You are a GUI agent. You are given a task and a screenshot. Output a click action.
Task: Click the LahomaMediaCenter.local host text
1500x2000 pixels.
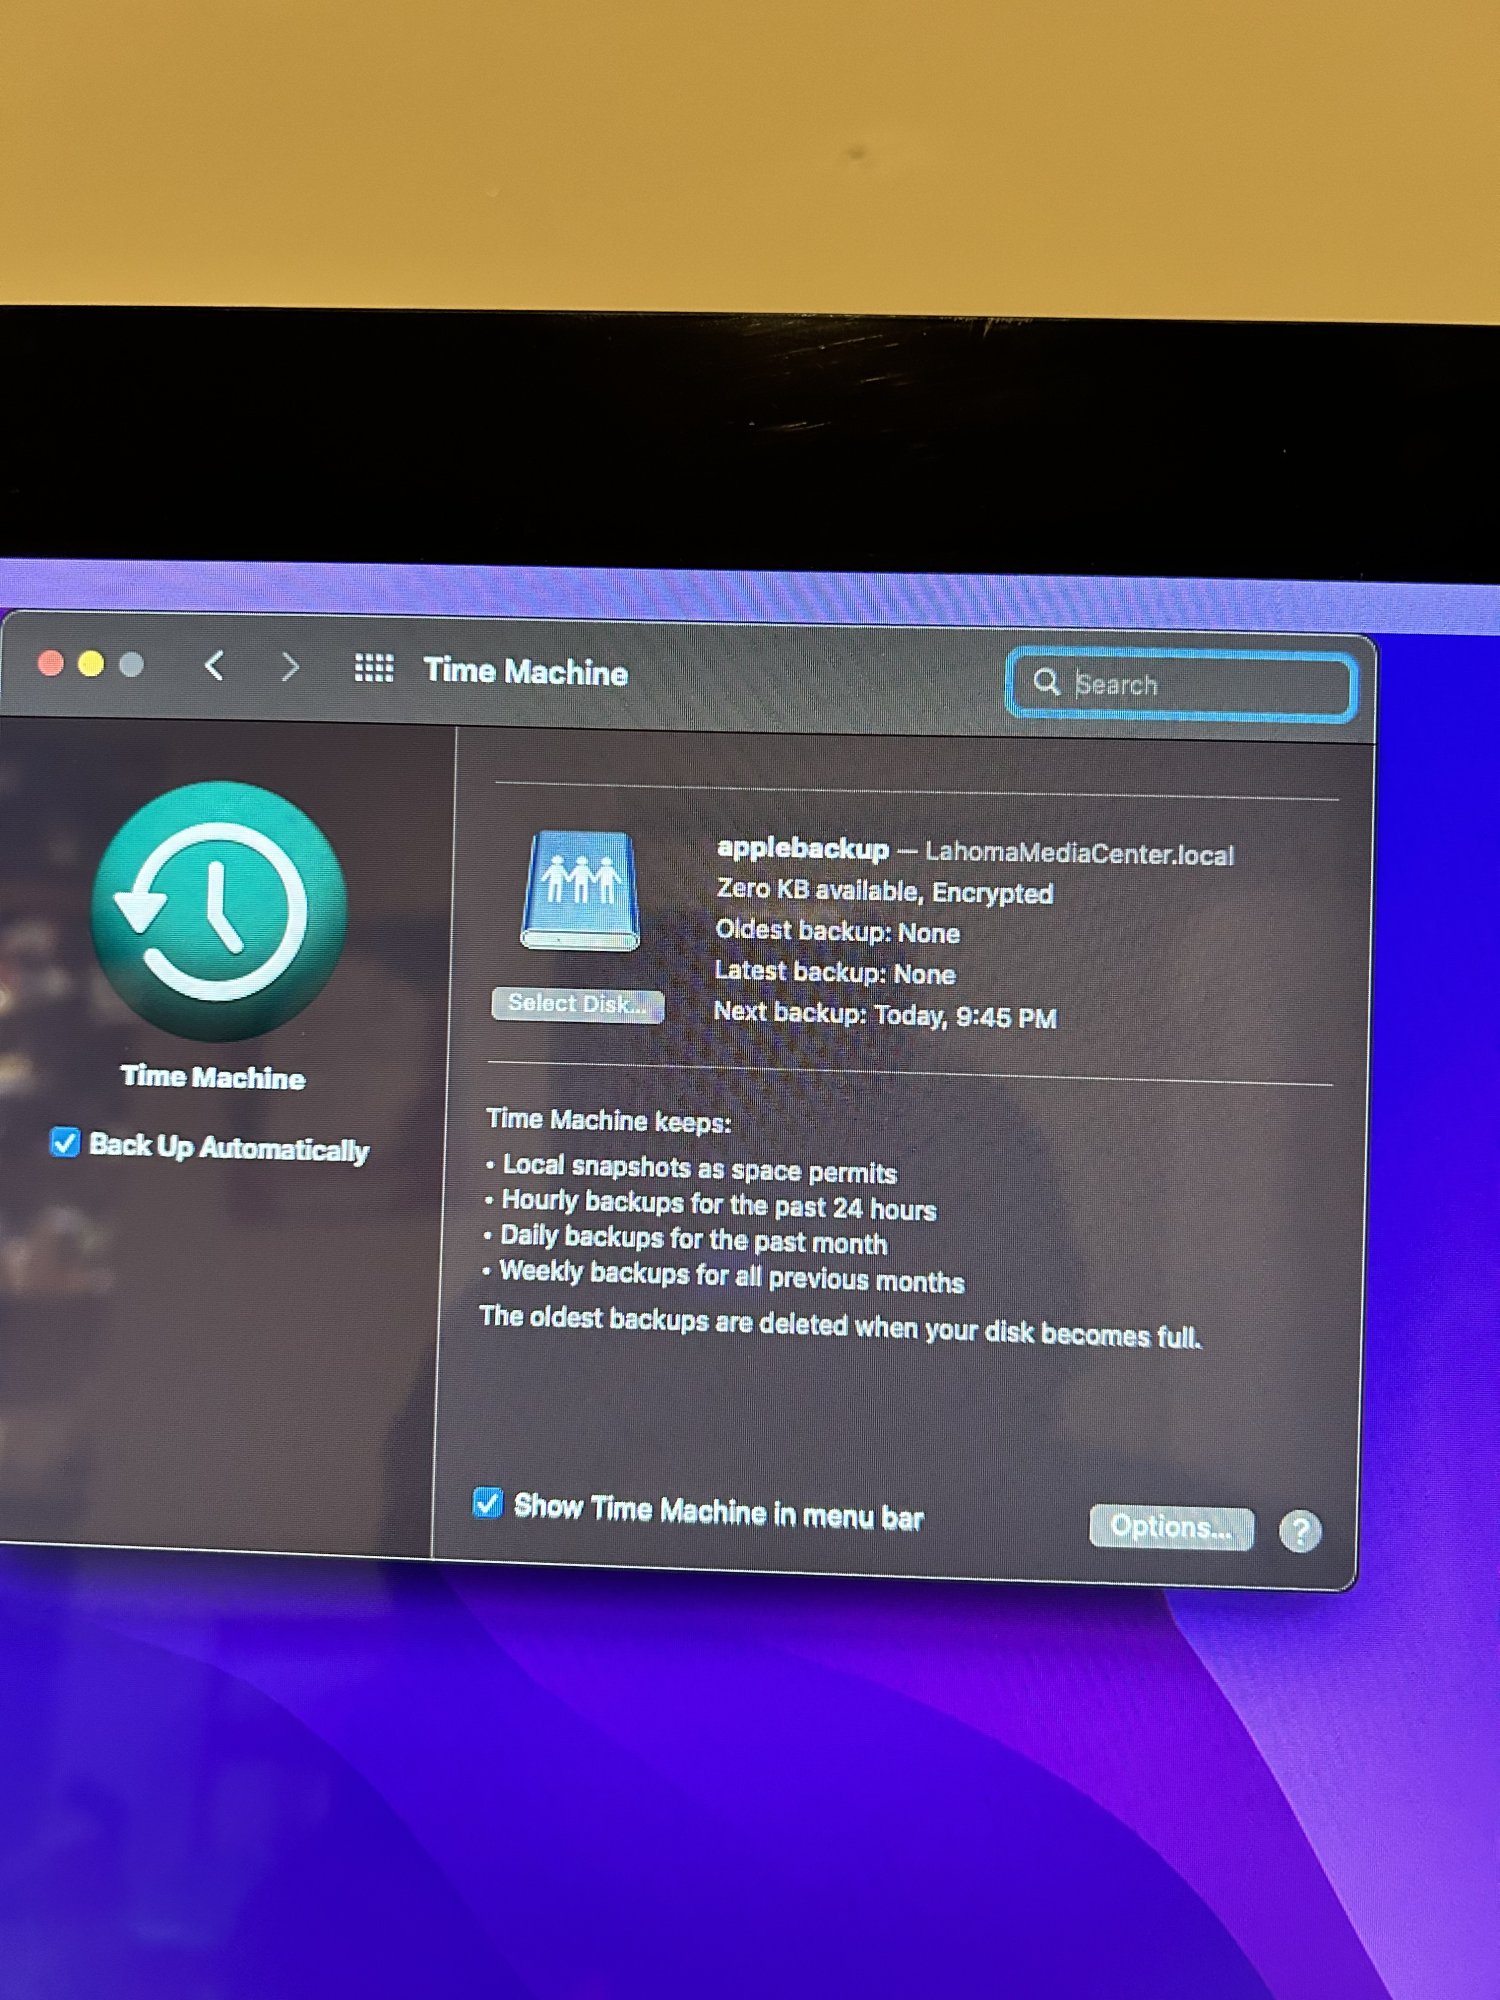pyautogui.click(x=1079, y=853)
